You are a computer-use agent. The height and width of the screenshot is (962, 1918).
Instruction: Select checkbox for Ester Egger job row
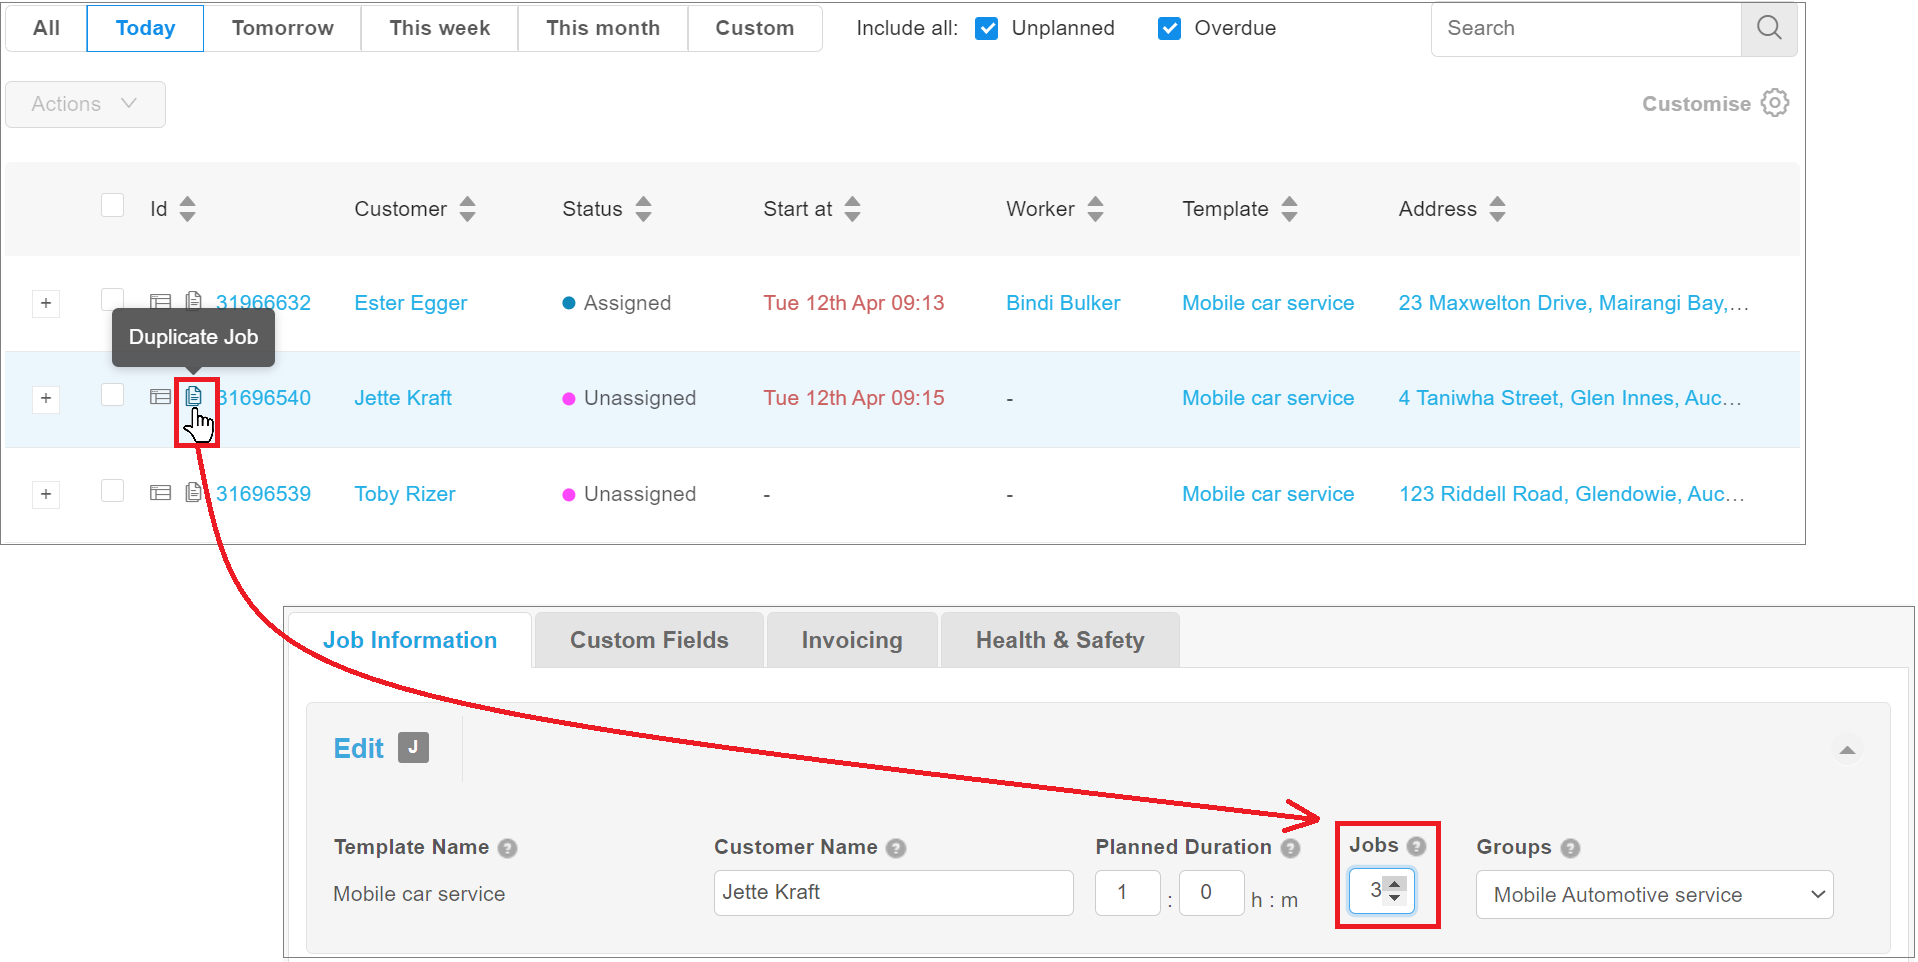(113, 299)
